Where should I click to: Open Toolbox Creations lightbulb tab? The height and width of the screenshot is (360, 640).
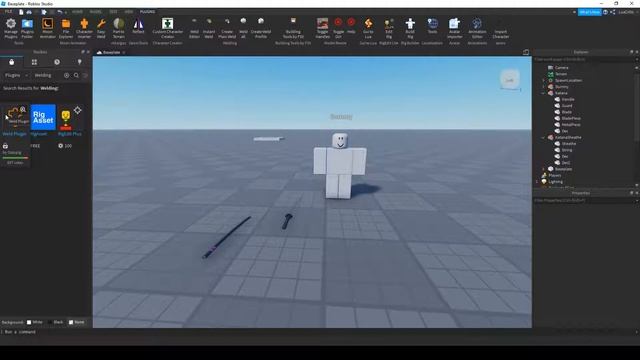80,62
